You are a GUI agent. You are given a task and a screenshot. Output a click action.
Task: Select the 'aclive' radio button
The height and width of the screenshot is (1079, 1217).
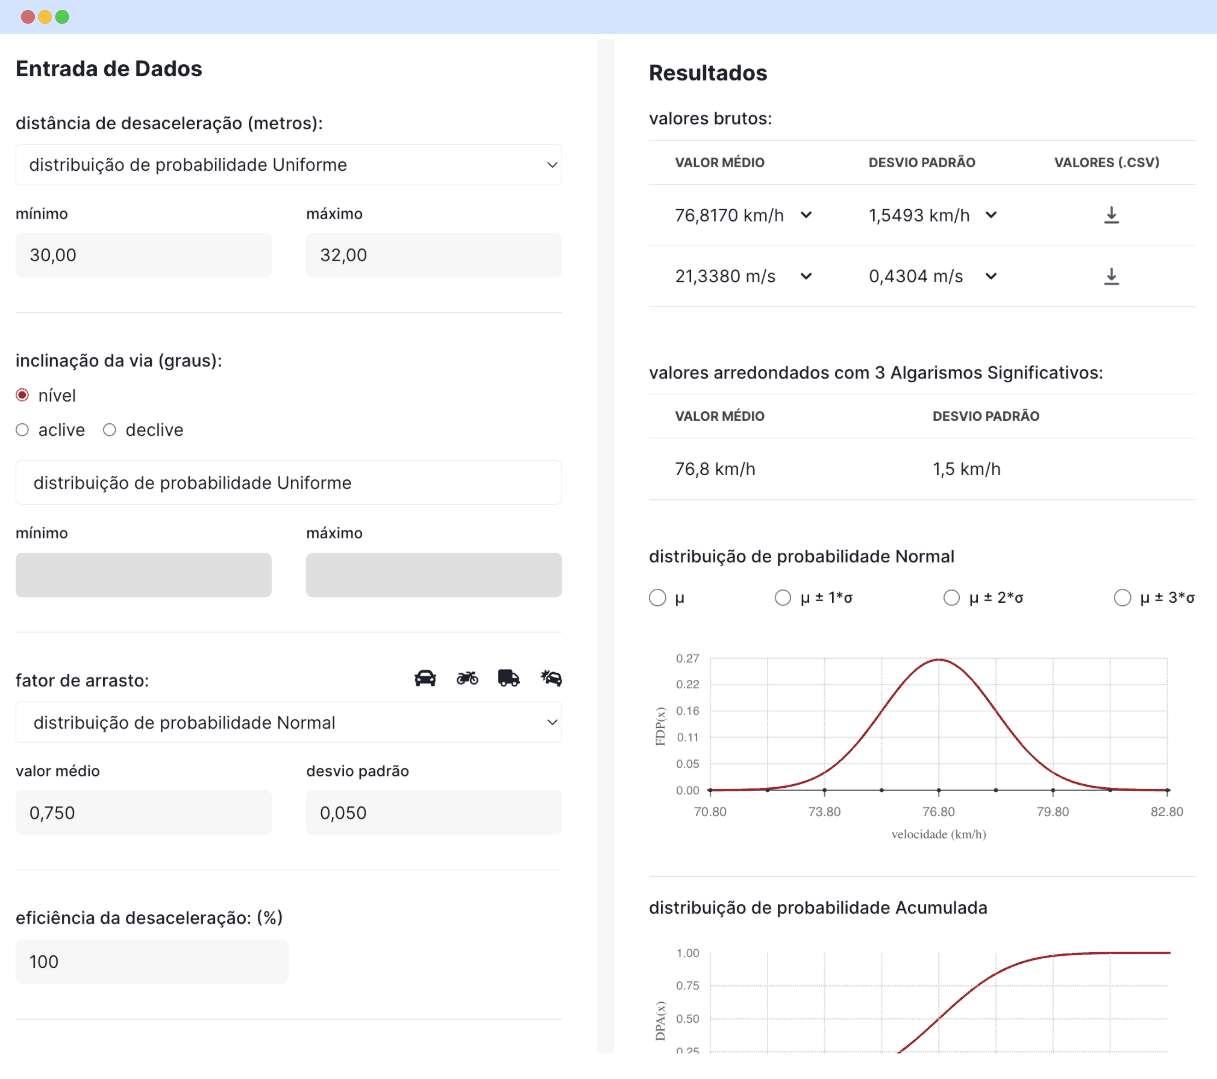click(x=22, y=430)
